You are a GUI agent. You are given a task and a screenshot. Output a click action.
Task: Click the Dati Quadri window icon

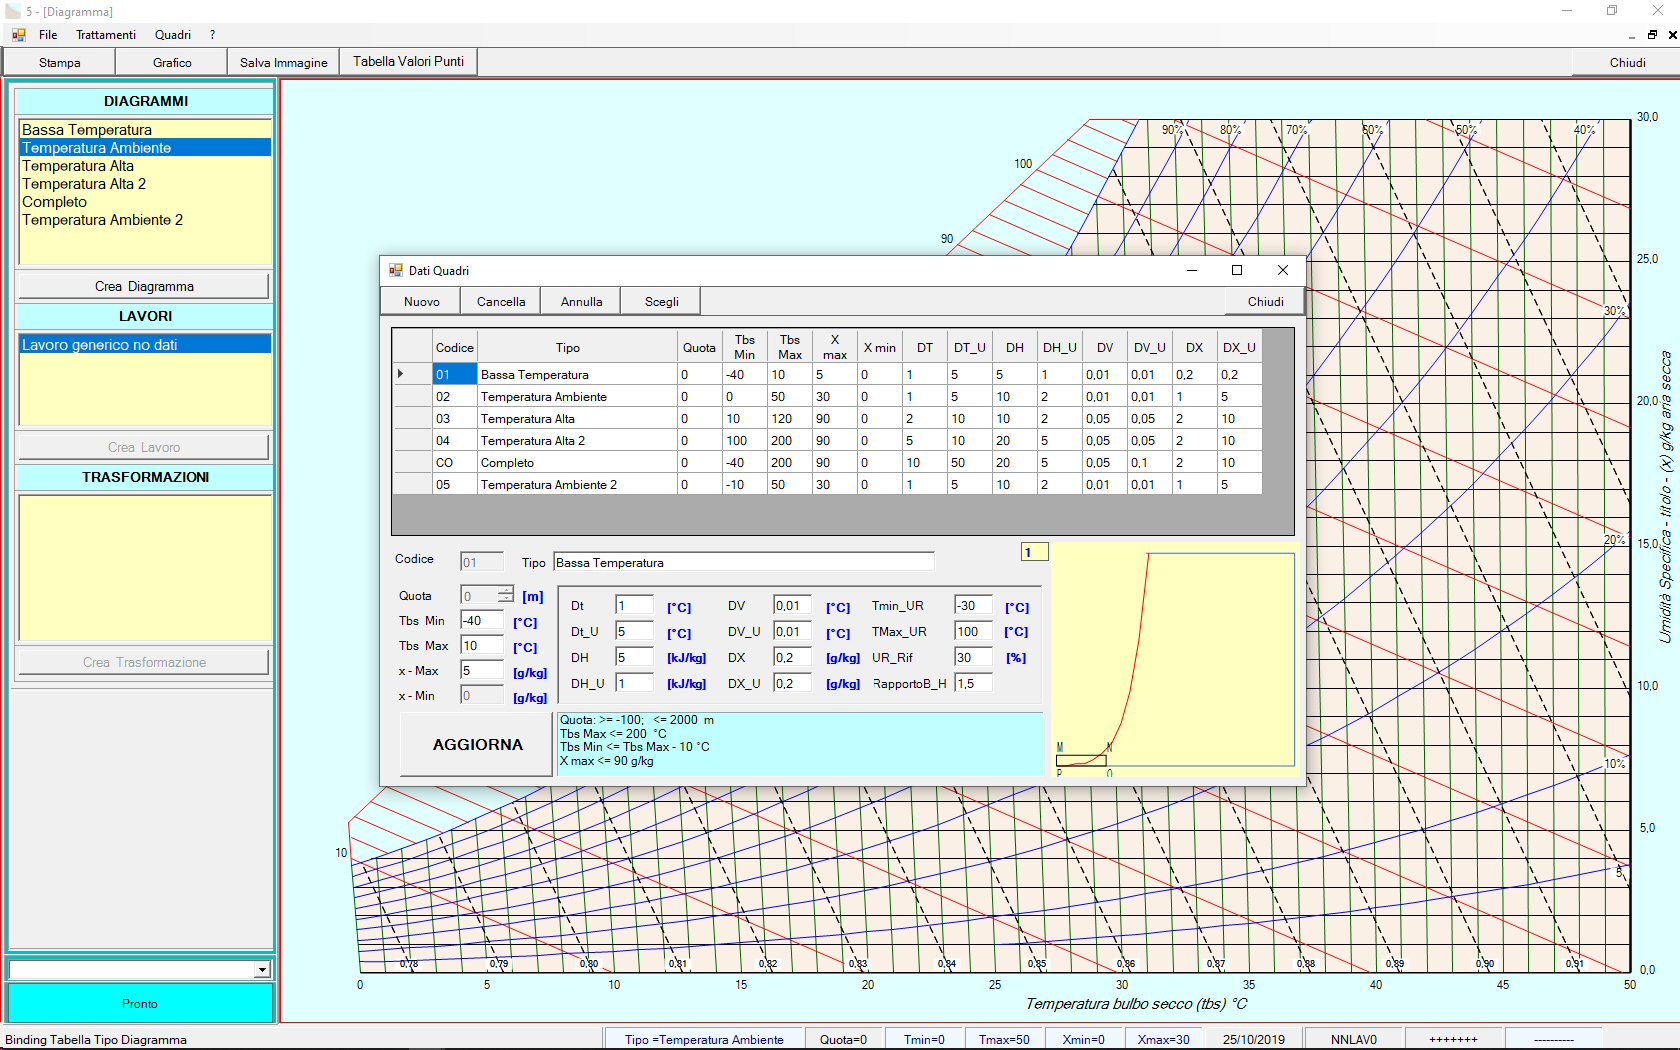coord(396,271)
